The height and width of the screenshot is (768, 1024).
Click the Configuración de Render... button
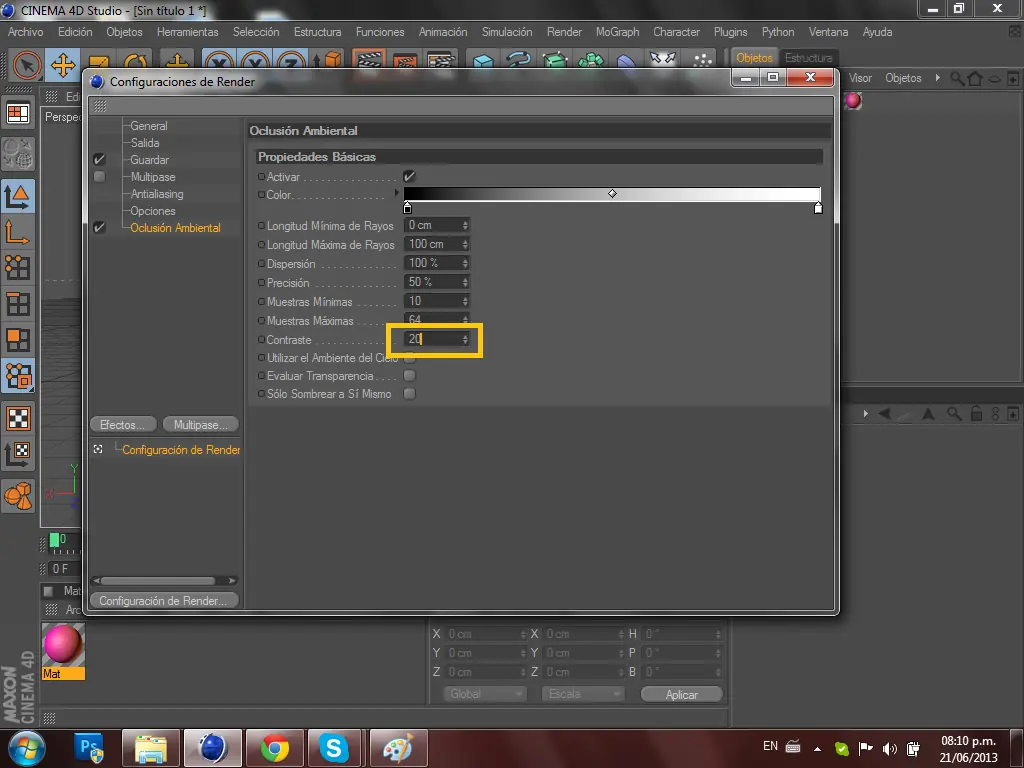[164, 600]
